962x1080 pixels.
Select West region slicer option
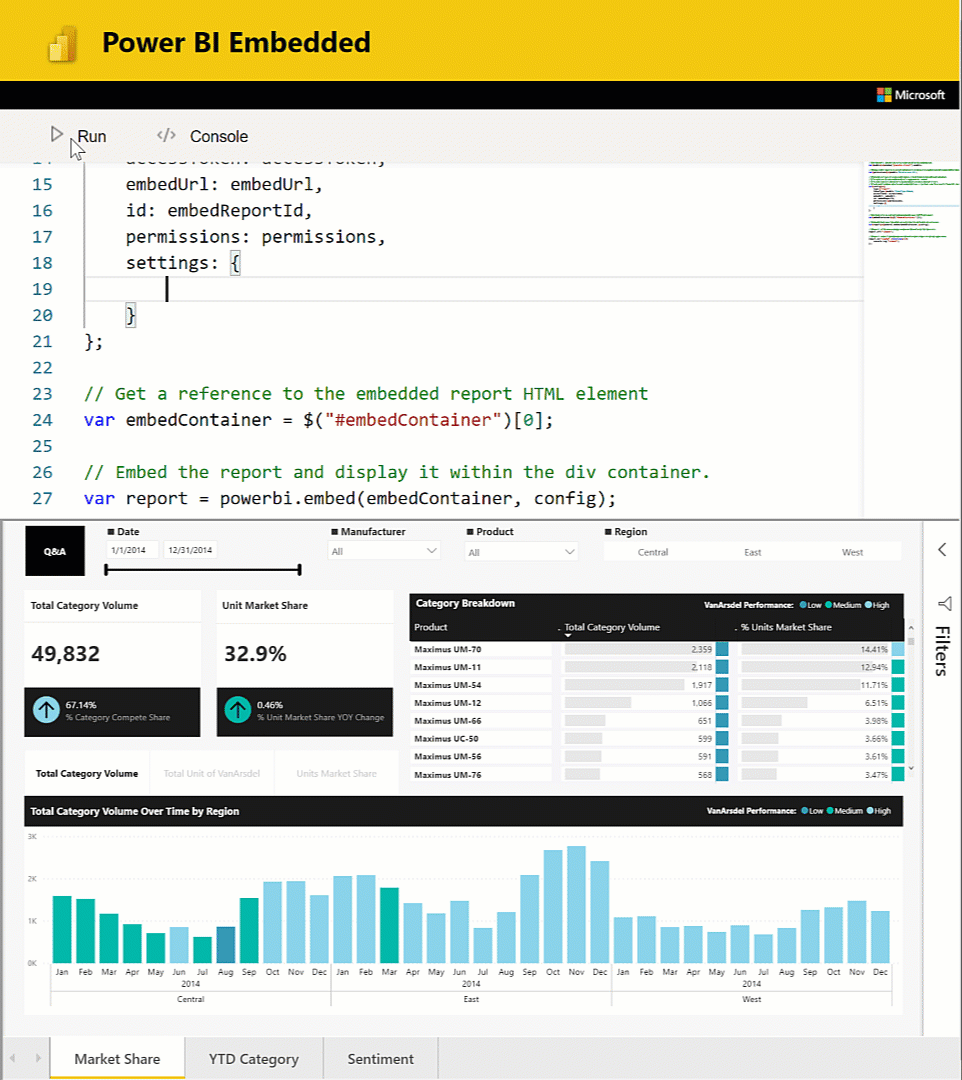[853, 552]
